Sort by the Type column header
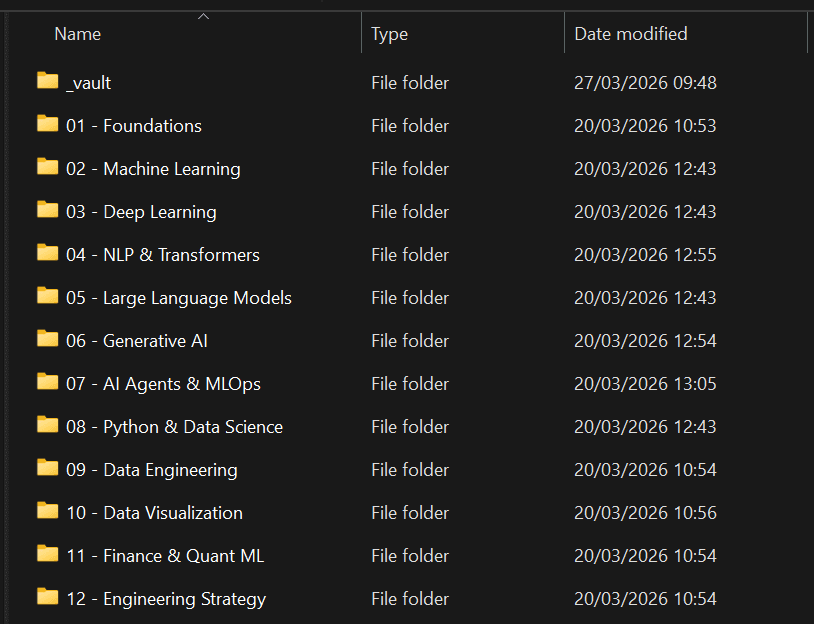Viewport: 814px width, 624px height. (389, 34)
